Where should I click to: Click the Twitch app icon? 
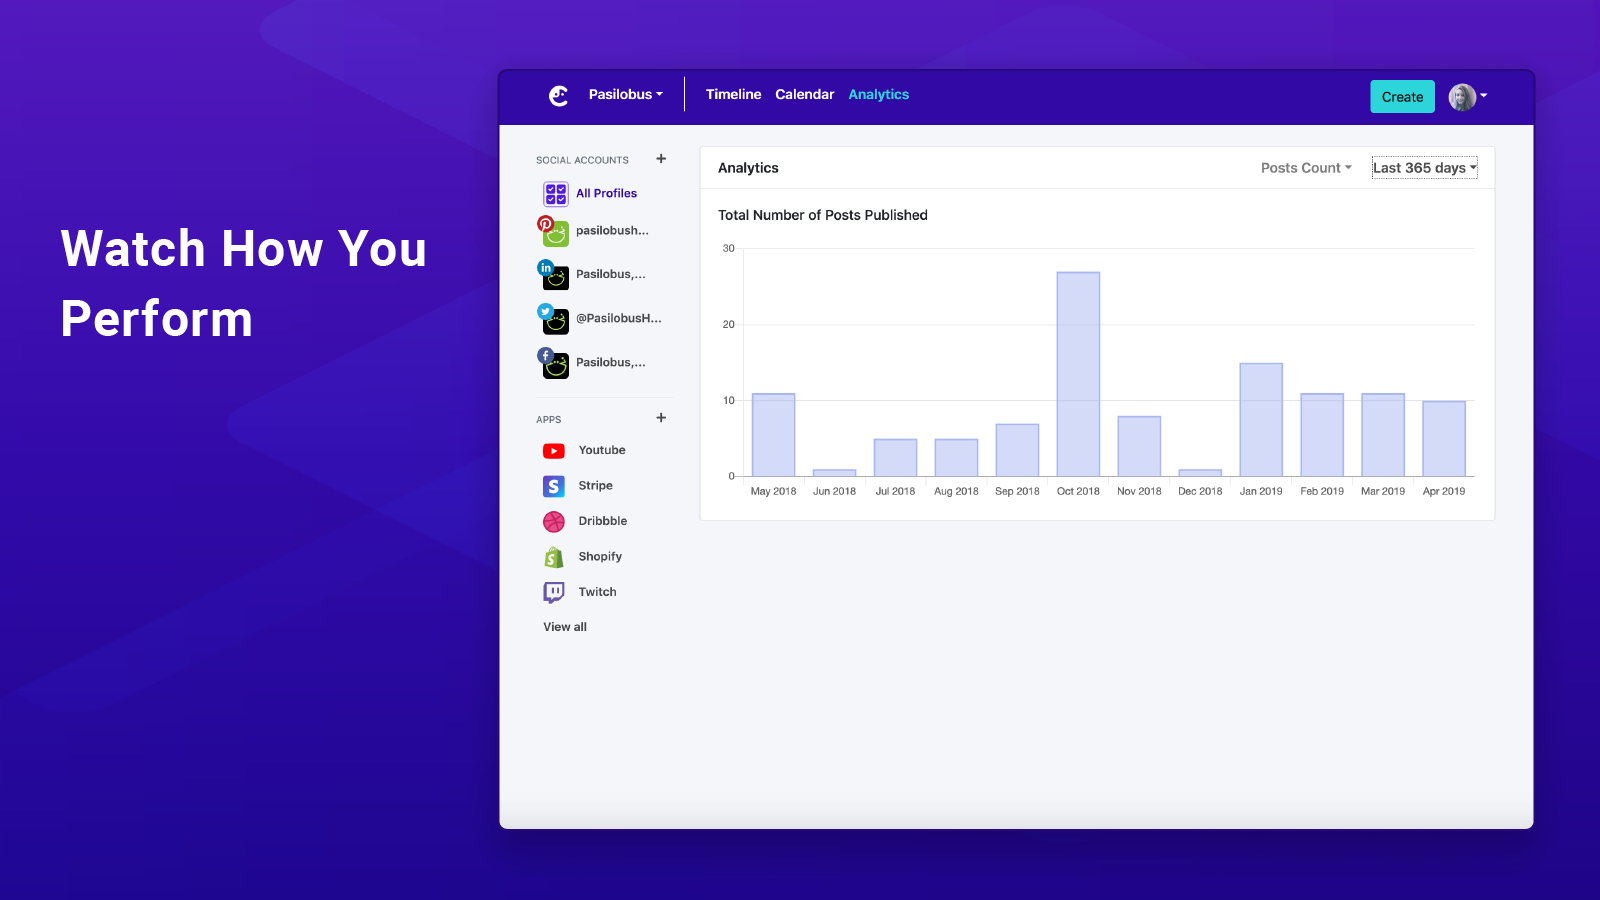(x=554, y=593)
